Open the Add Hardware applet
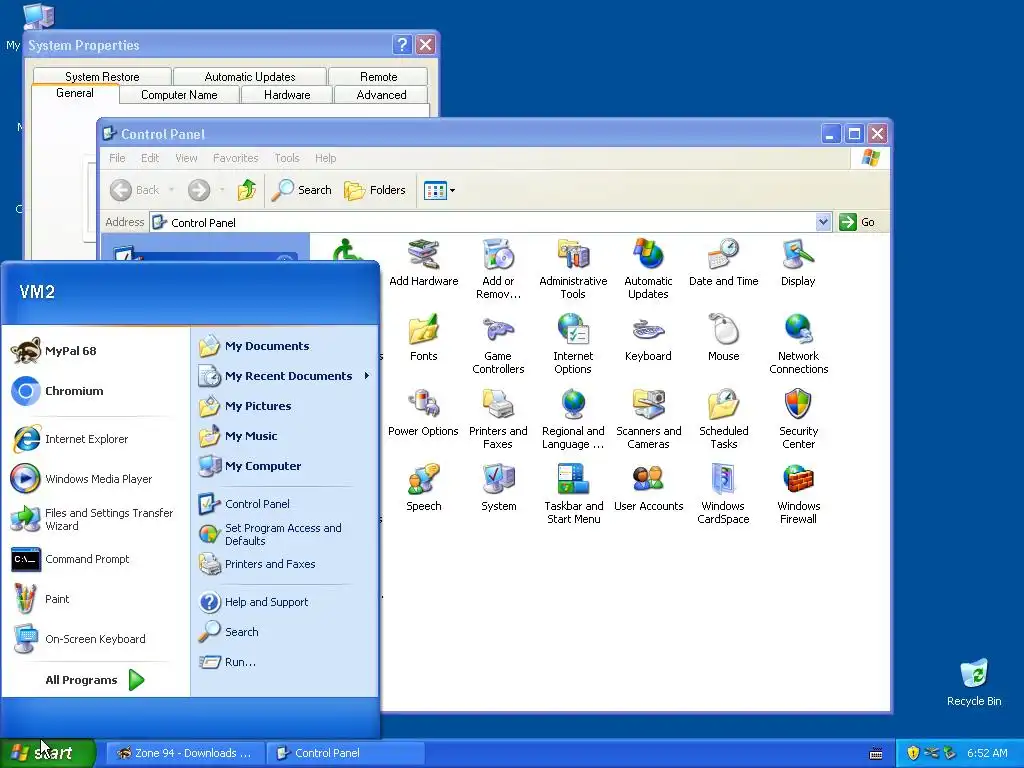Screen dimensions: 1024x768 pos(424,263)
